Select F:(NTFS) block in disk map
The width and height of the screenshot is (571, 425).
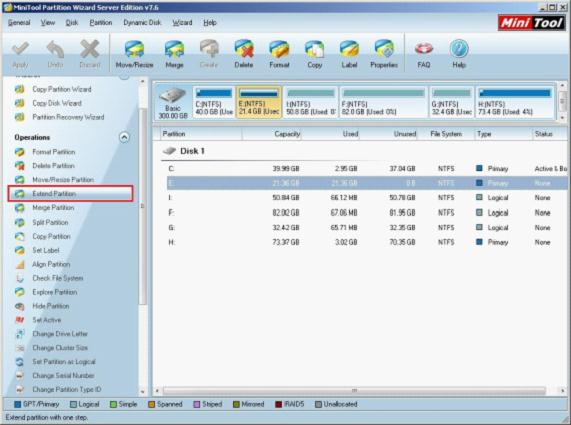(383, 102)
